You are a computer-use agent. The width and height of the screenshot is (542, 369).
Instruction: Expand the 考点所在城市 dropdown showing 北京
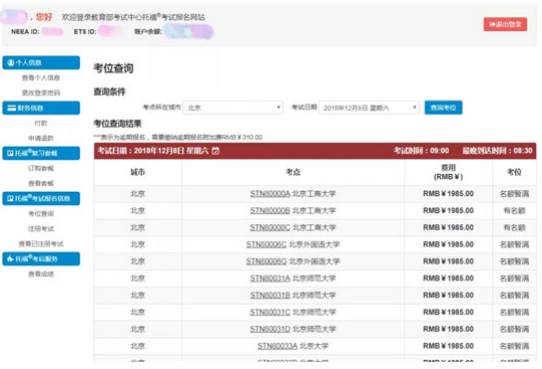[233, 108]
